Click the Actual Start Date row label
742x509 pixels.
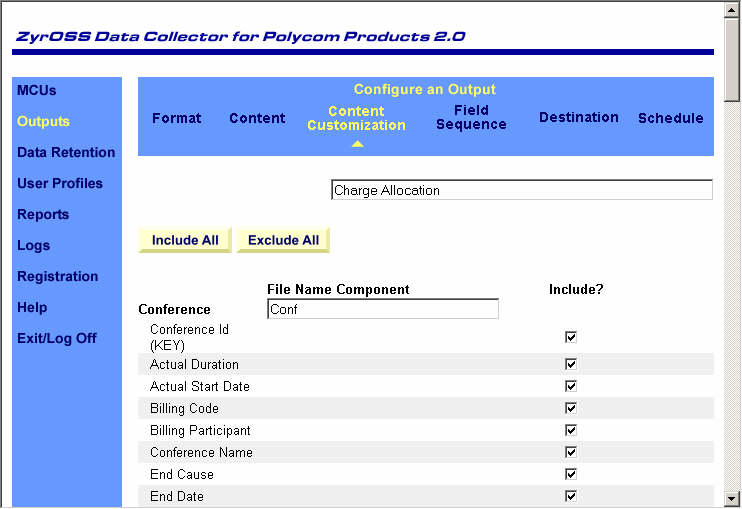tap(200, 386)
